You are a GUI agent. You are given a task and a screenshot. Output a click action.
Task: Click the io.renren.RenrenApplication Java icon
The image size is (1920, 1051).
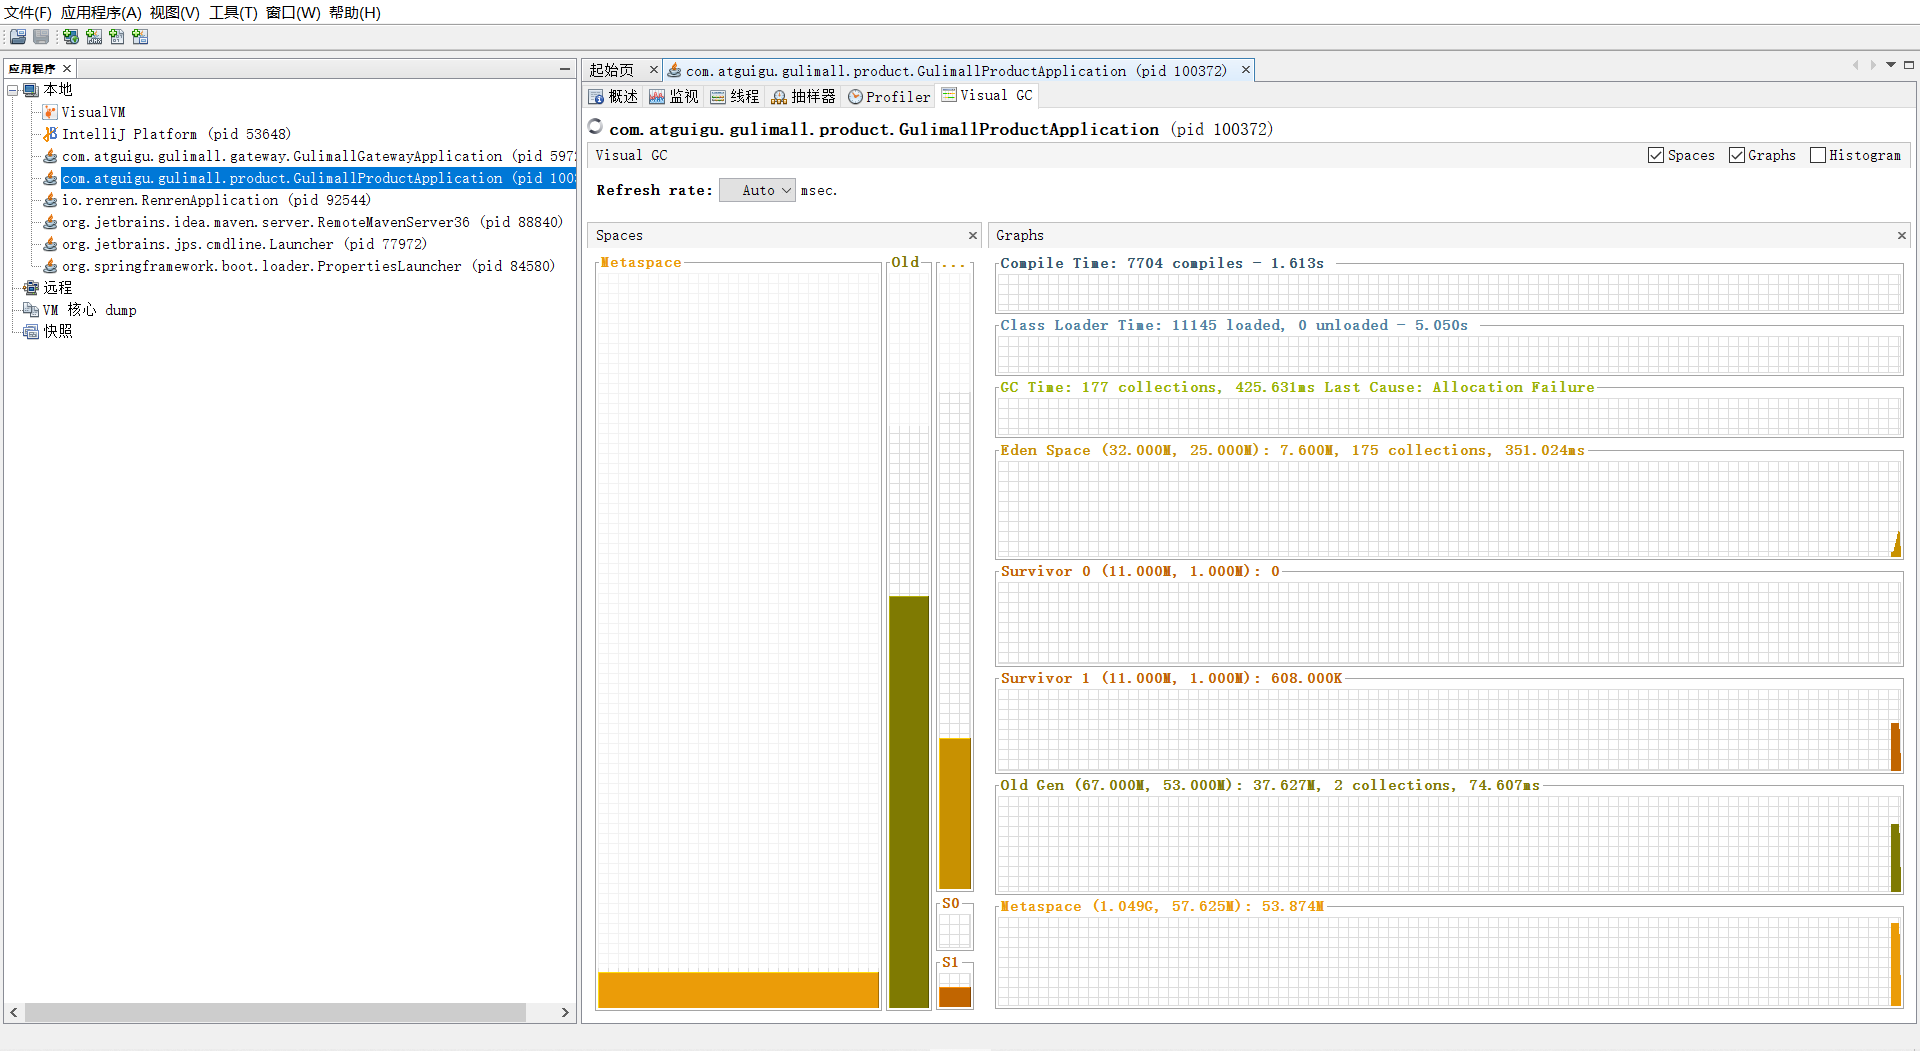click(x=50, y=200)
